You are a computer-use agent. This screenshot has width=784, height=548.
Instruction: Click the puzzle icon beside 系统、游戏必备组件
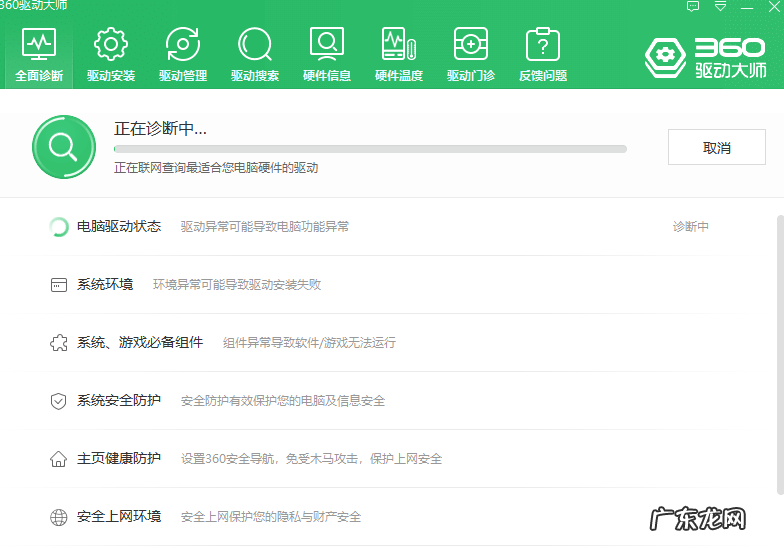pyautogui.click(x=58, y=342)
